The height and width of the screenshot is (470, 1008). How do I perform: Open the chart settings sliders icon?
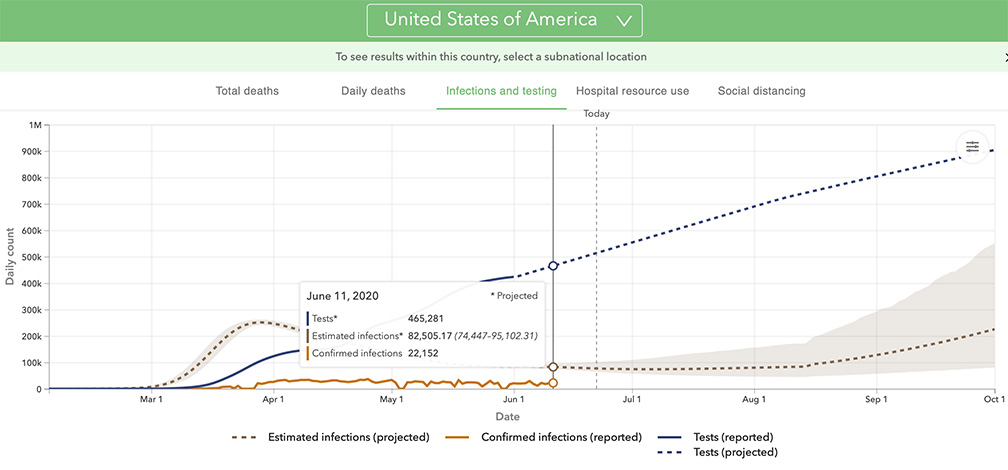point(972,147)
